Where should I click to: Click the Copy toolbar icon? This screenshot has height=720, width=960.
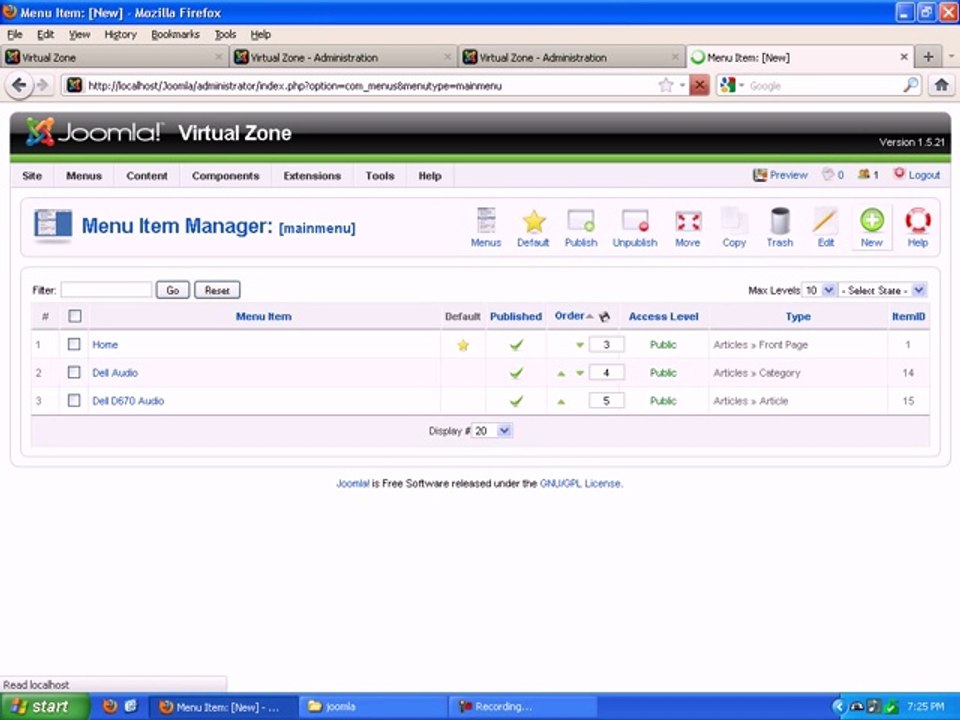point(733,228)
